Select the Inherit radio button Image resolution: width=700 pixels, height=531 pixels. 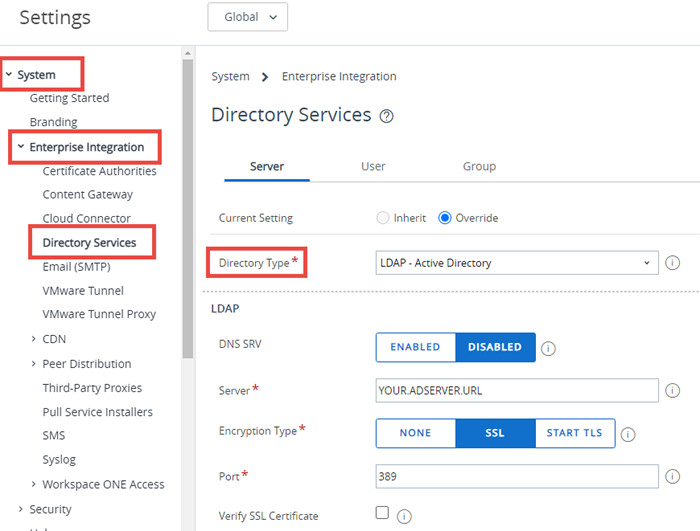[x=383, y=218]
